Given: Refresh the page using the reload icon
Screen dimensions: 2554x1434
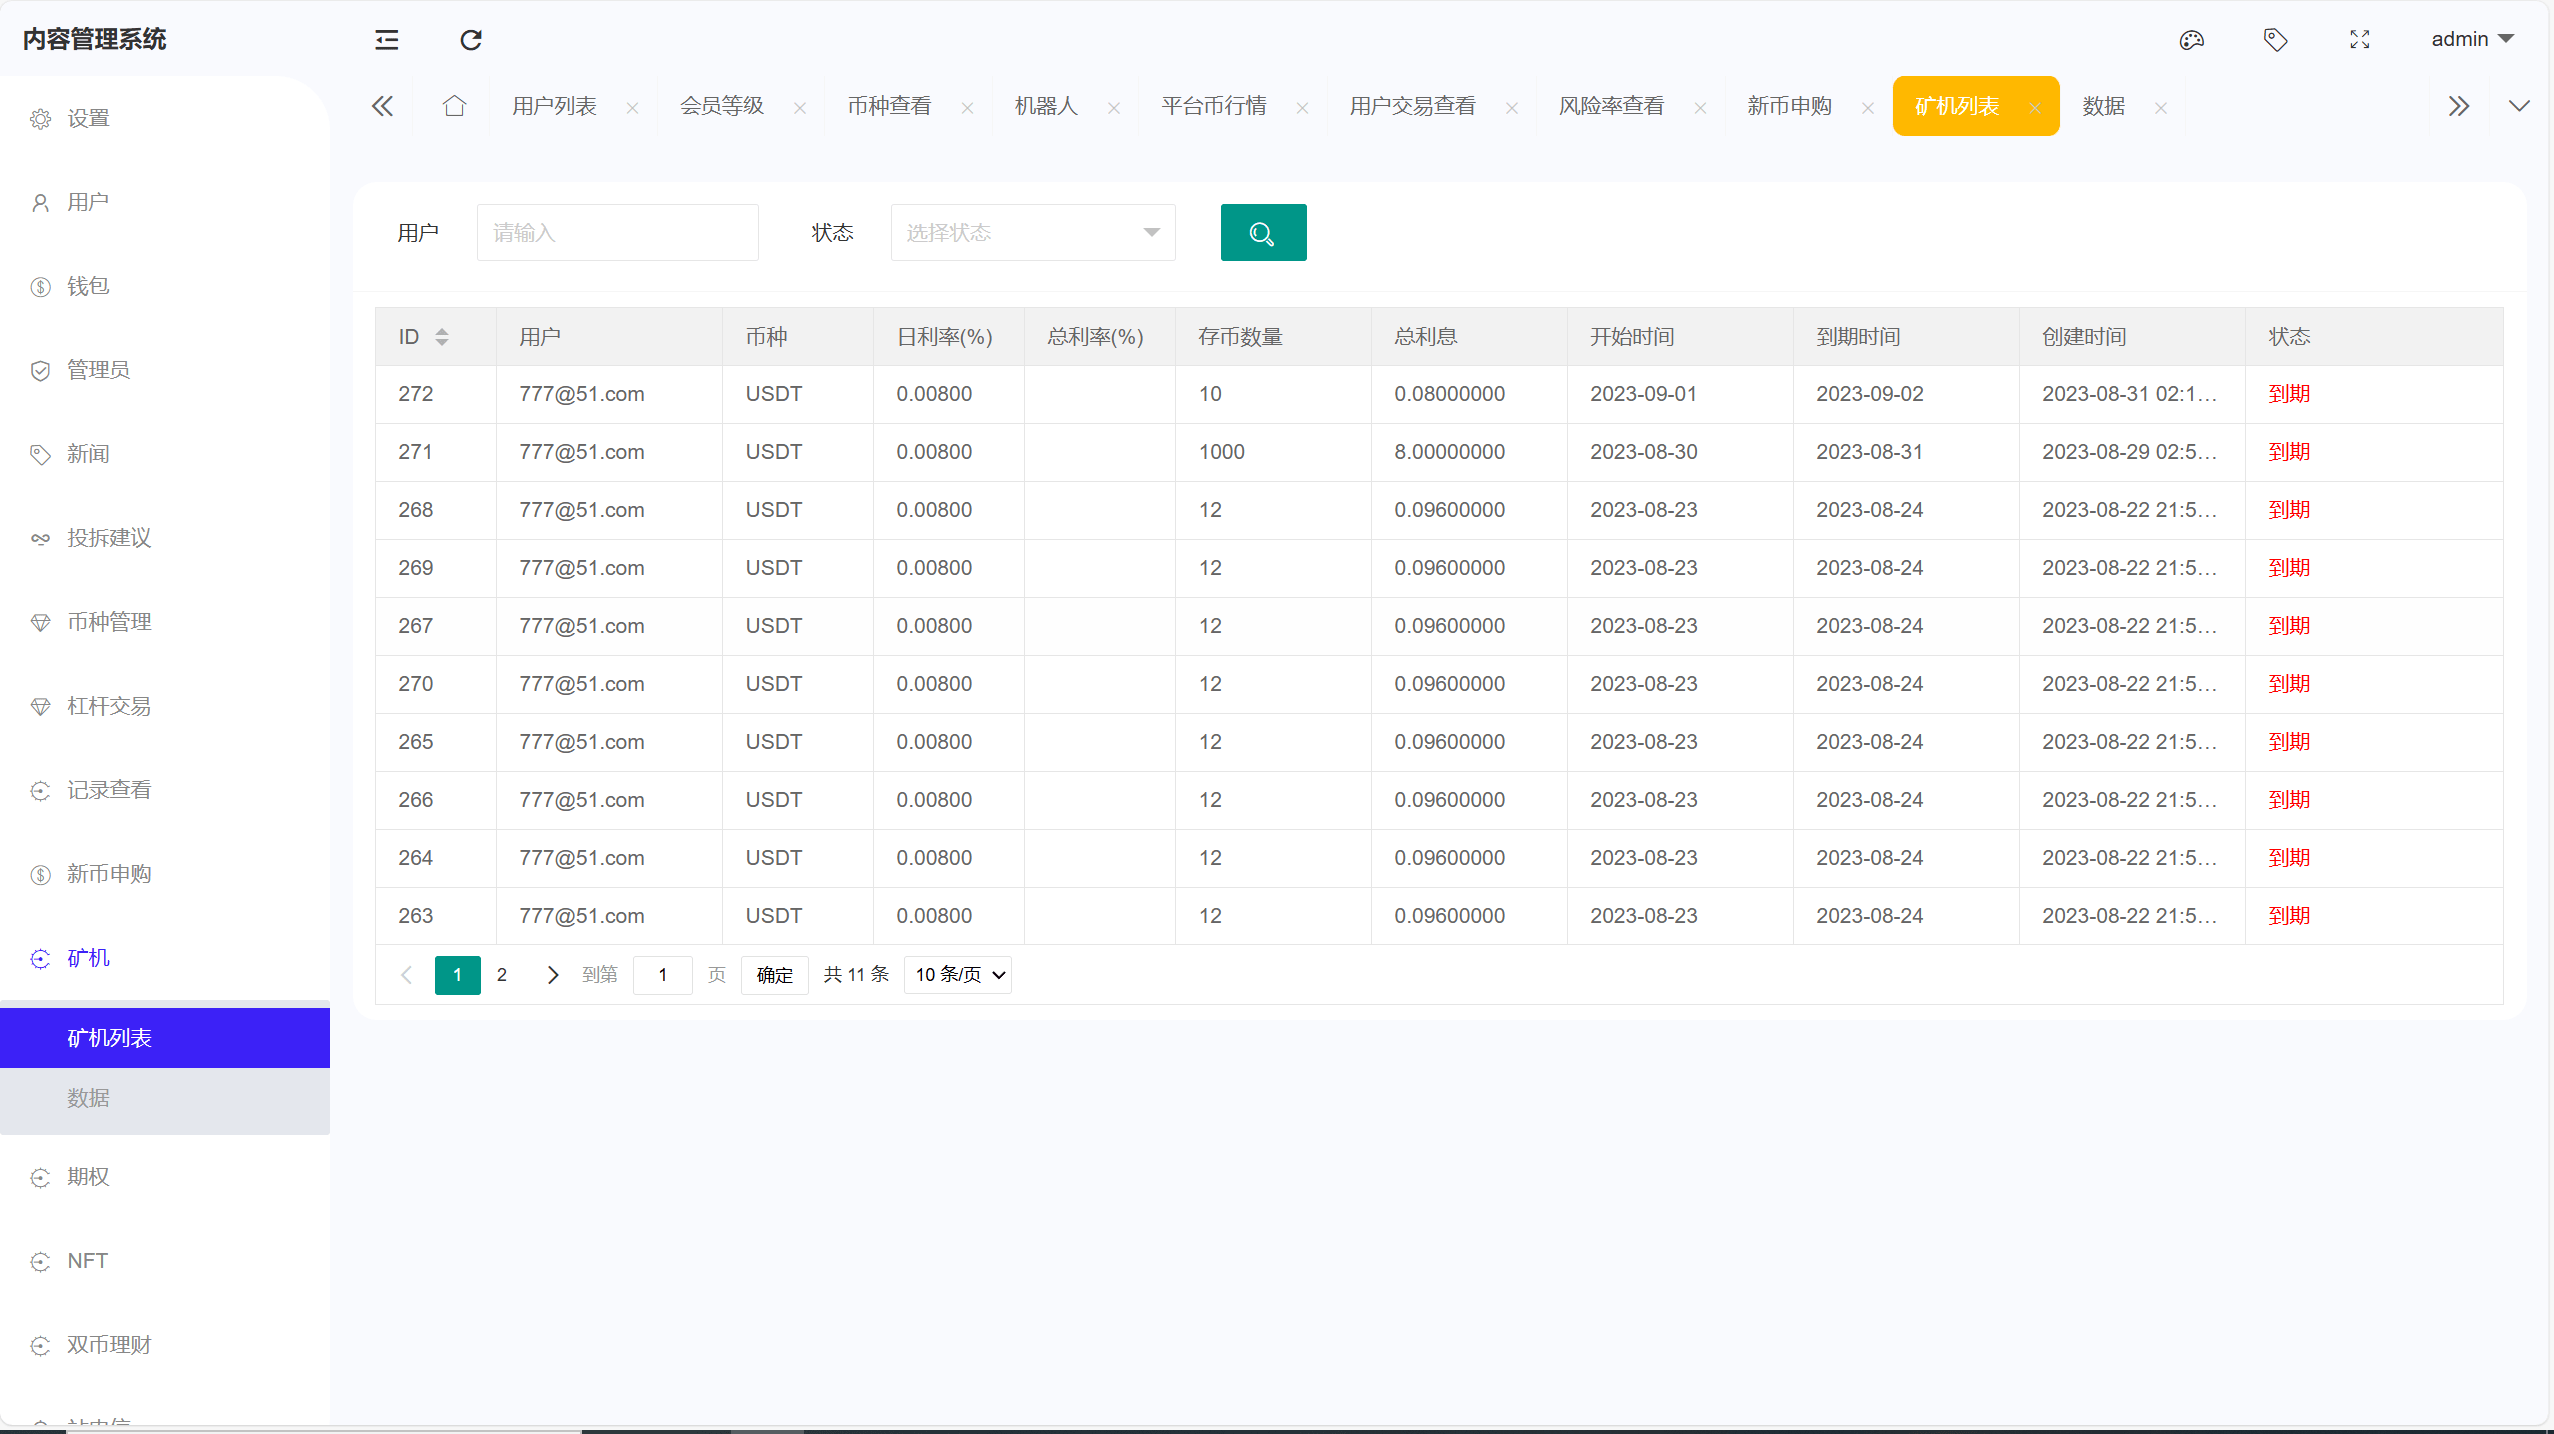Looking at the screenshot, I should point(470,40).
